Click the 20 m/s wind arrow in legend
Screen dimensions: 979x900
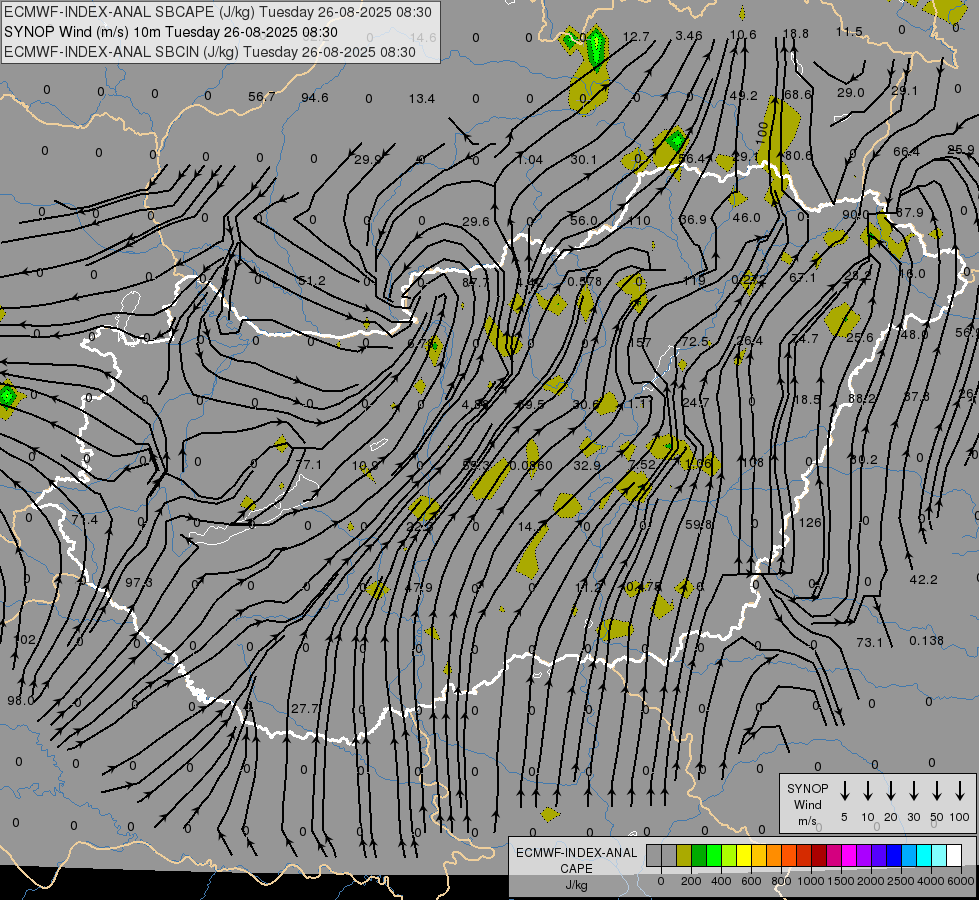tap(891, 791)
